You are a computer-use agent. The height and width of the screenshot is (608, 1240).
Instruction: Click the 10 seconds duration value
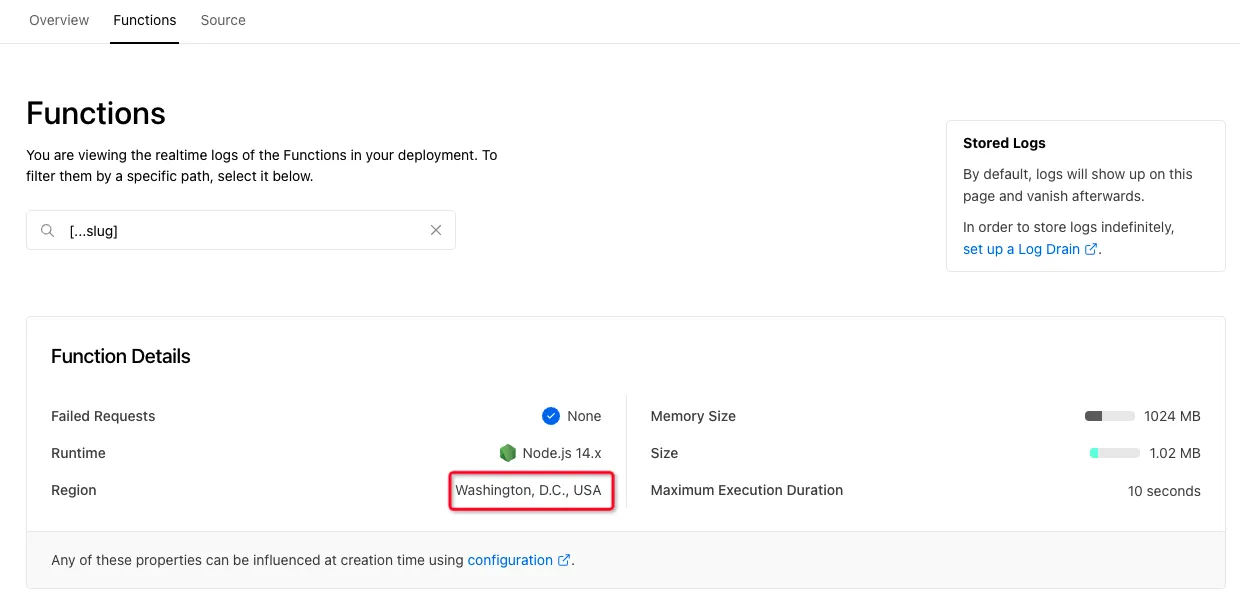point(1164,491)
